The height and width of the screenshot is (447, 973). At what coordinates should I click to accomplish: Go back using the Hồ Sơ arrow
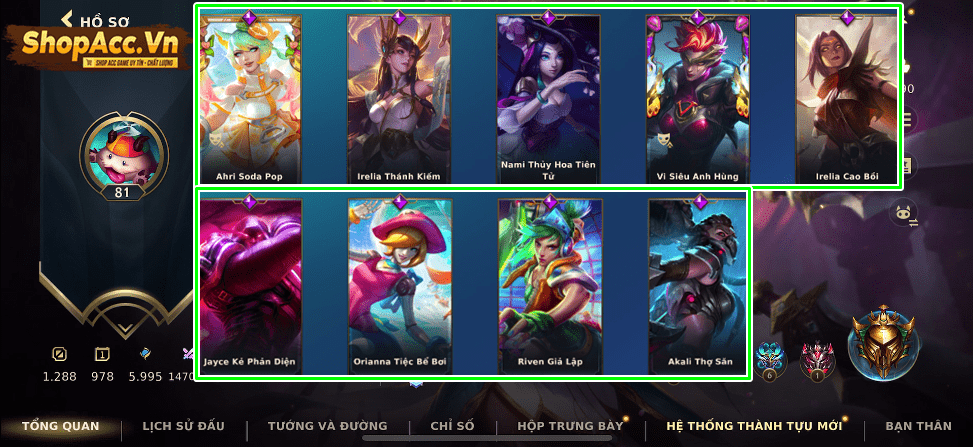pos(67,19)
